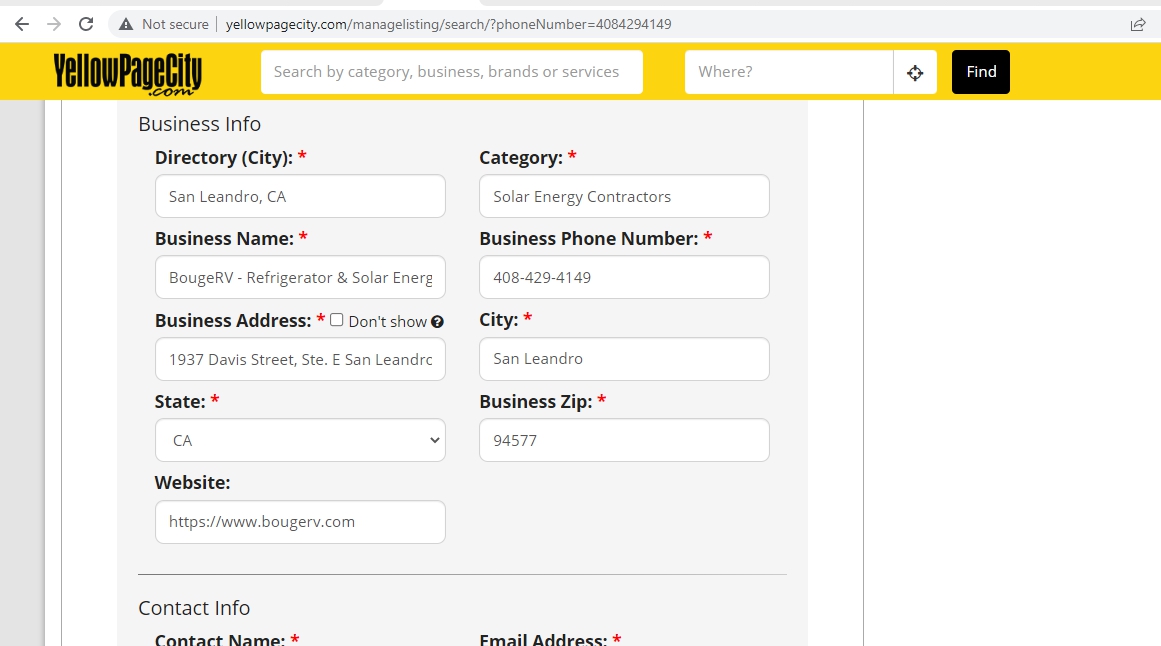Image resolution: width=1161 pixels, height=646 pixels.
Task: Click the browser forward arrow
Action: 54,24
